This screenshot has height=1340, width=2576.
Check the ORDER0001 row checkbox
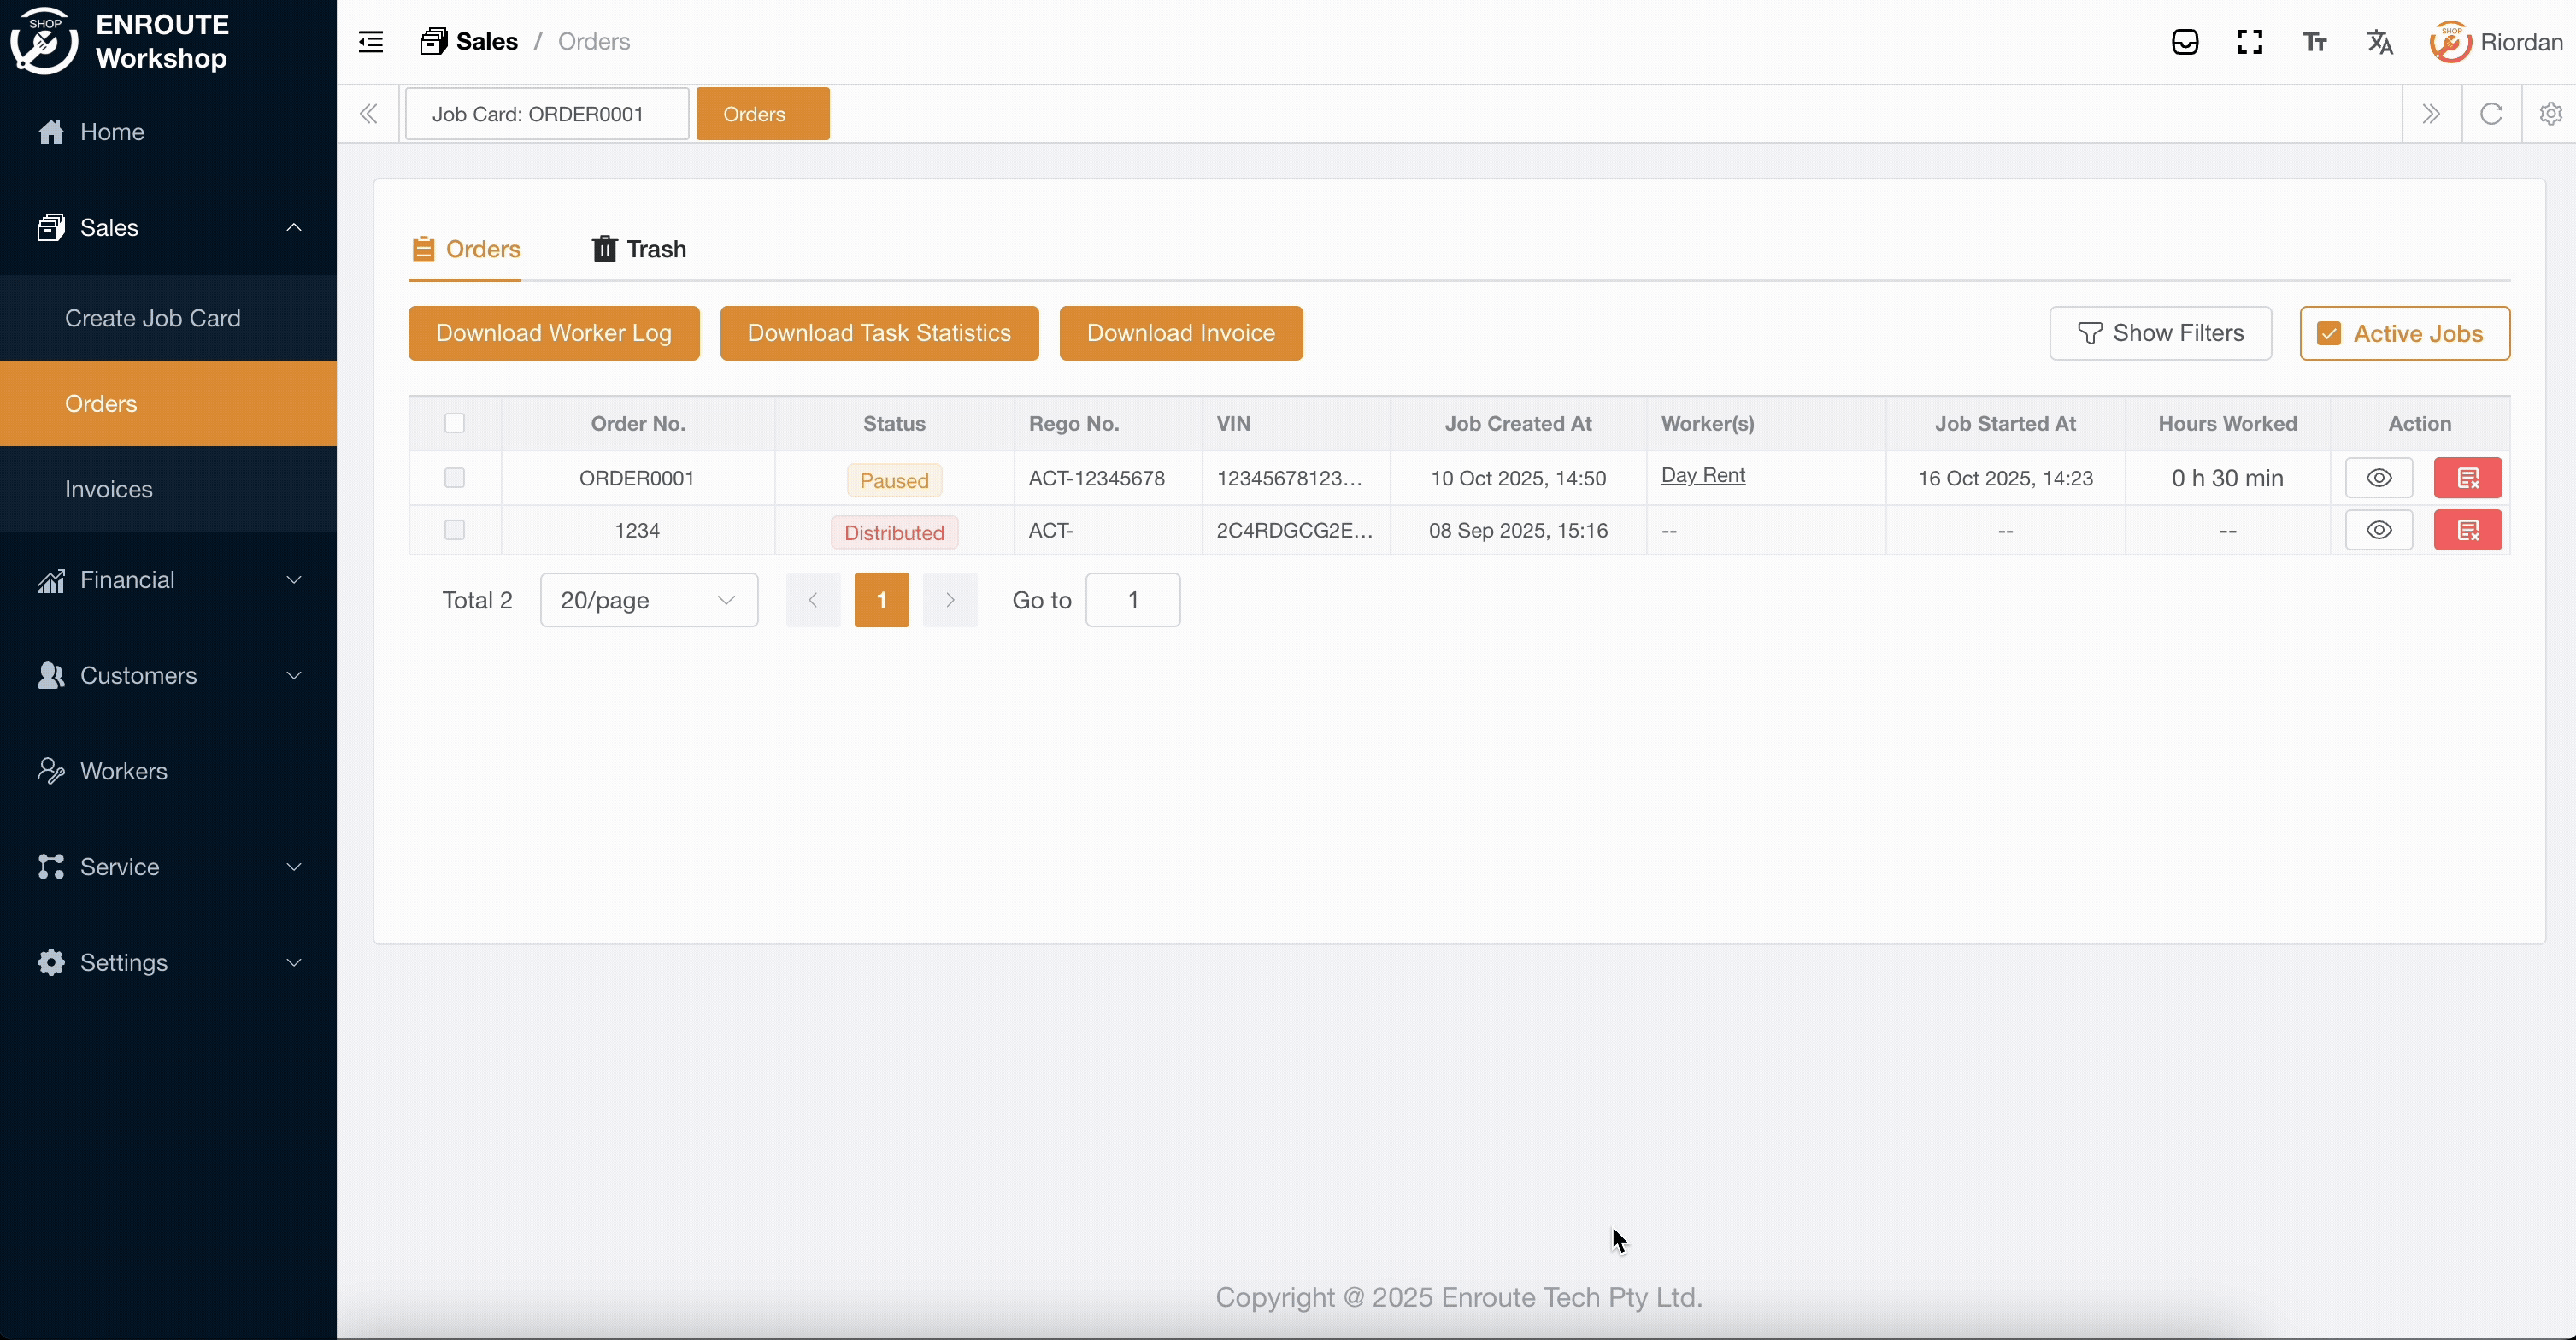(x=455, y=478)
